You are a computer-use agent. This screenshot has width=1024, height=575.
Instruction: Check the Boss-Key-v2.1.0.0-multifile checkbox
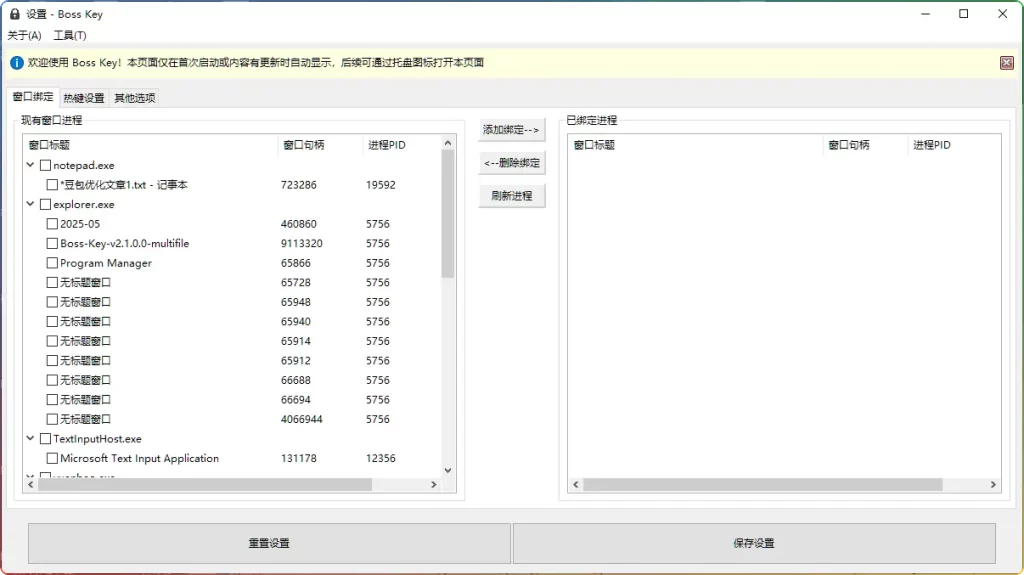(52, 244)
